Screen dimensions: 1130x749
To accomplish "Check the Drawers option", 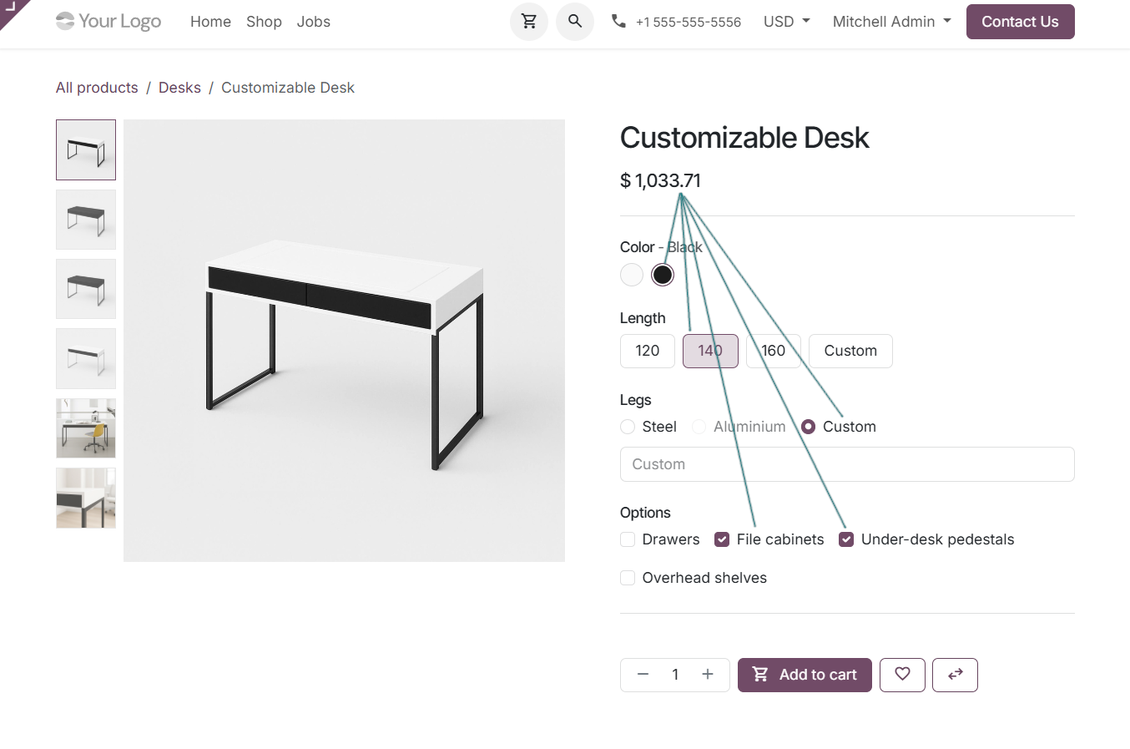I will (x=628, y=539).
